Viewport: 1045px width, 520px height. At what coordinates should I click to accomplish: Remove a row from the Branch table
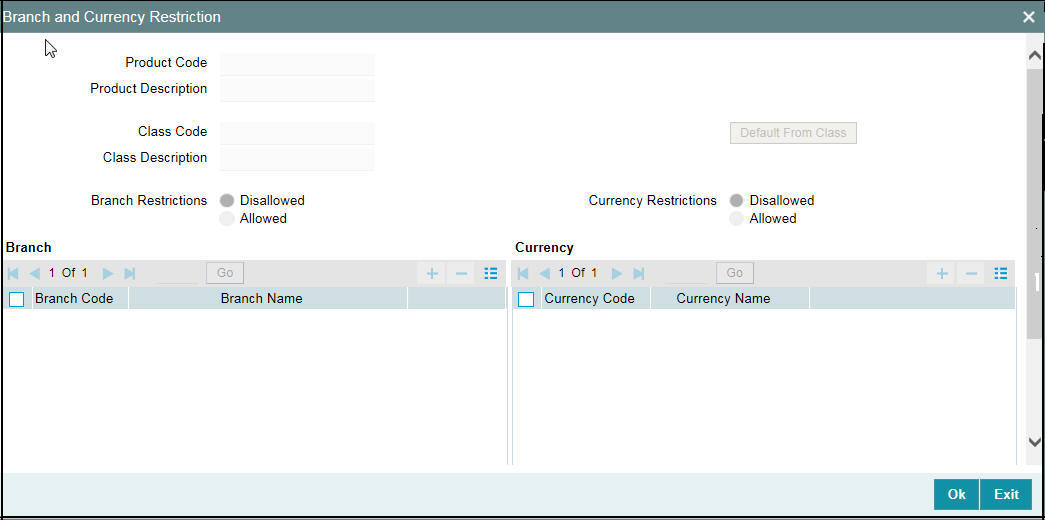pyautogui.click(x=461, y=273)
